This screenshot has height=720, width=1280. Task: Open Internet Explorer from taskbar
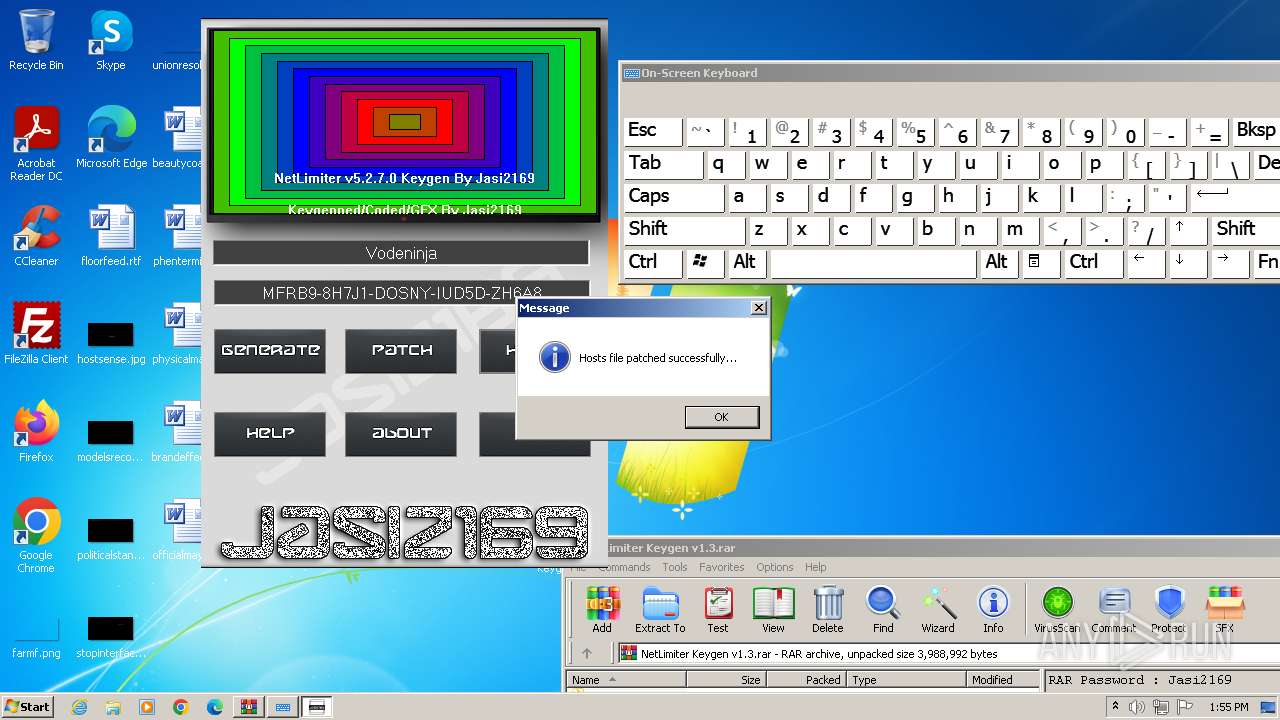click(79, 707)
